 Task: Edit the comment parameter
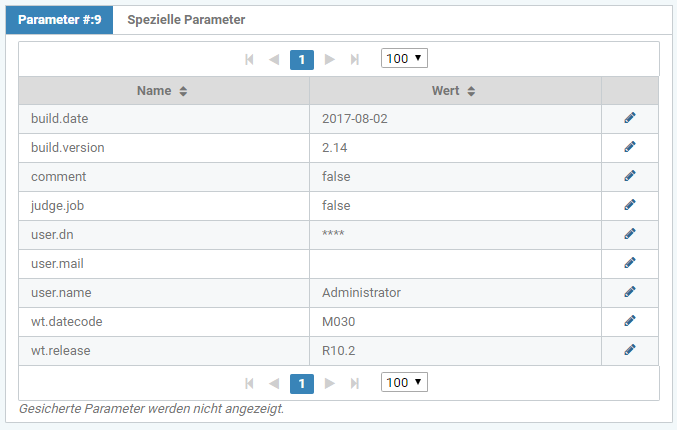(x=630, y=176)
